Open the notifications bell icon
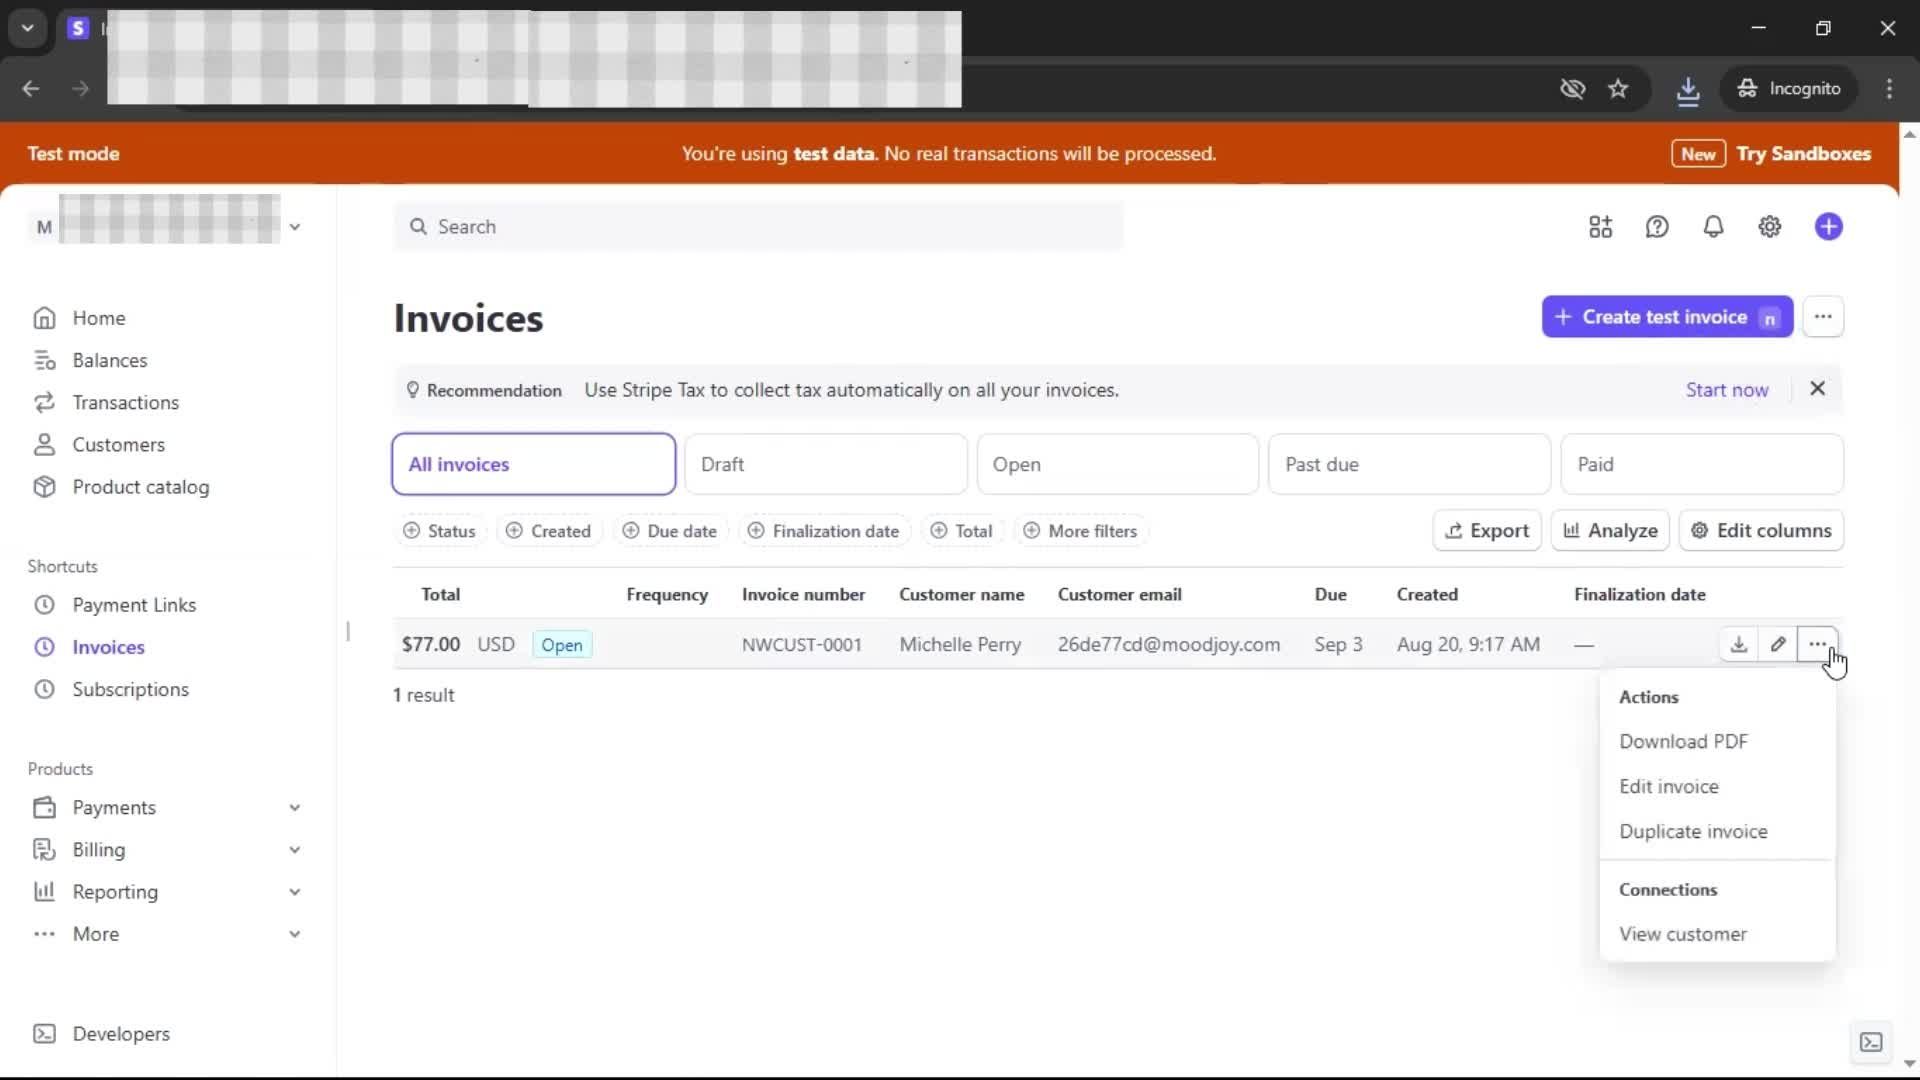Image resolution: width=1920 pixels, height=1080 pixels. 1713,227
